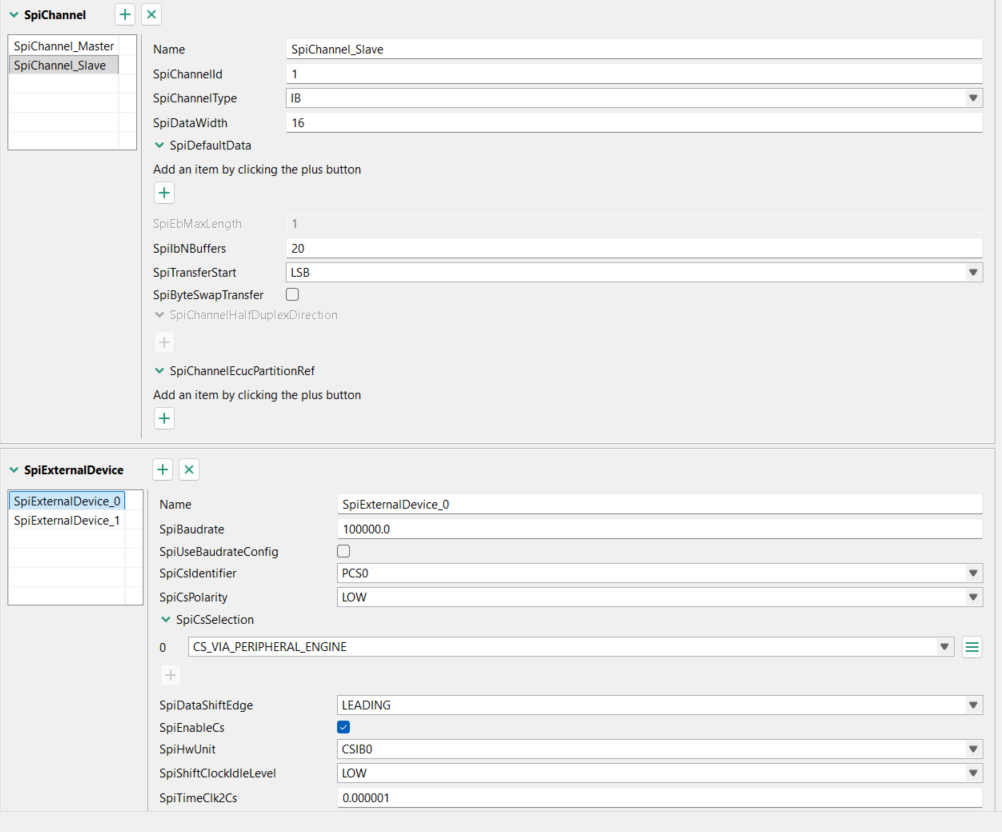Open the SpiTransferStart dropdown
Image resolution: width=1002 pixels, height=832 pixels.
tap(973, 272)
